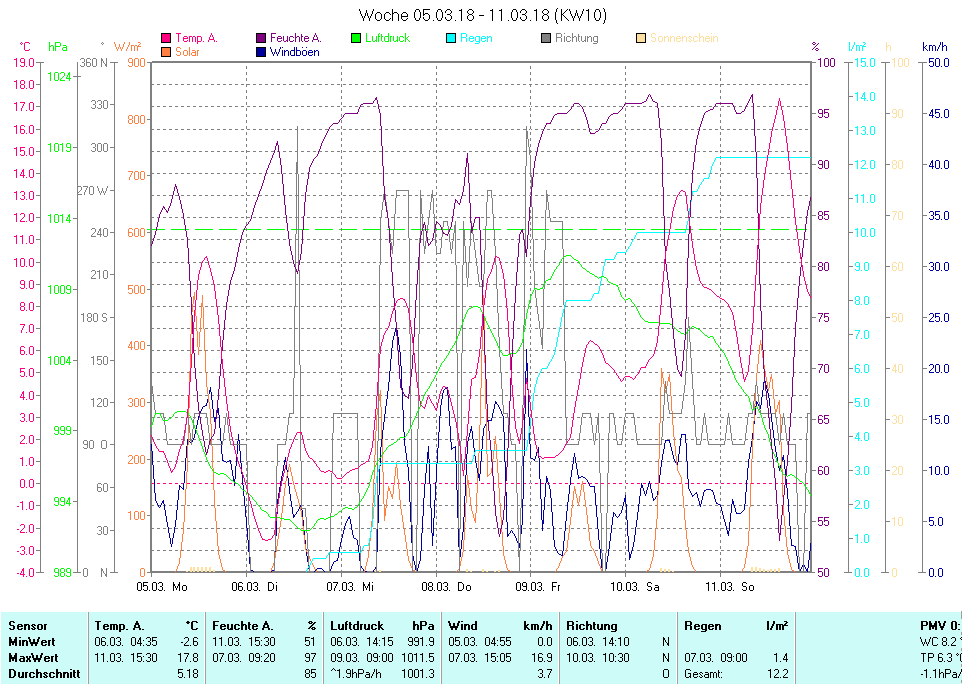
Task: Click the 'Sensor' table header
Action: (x=28, y=626)
